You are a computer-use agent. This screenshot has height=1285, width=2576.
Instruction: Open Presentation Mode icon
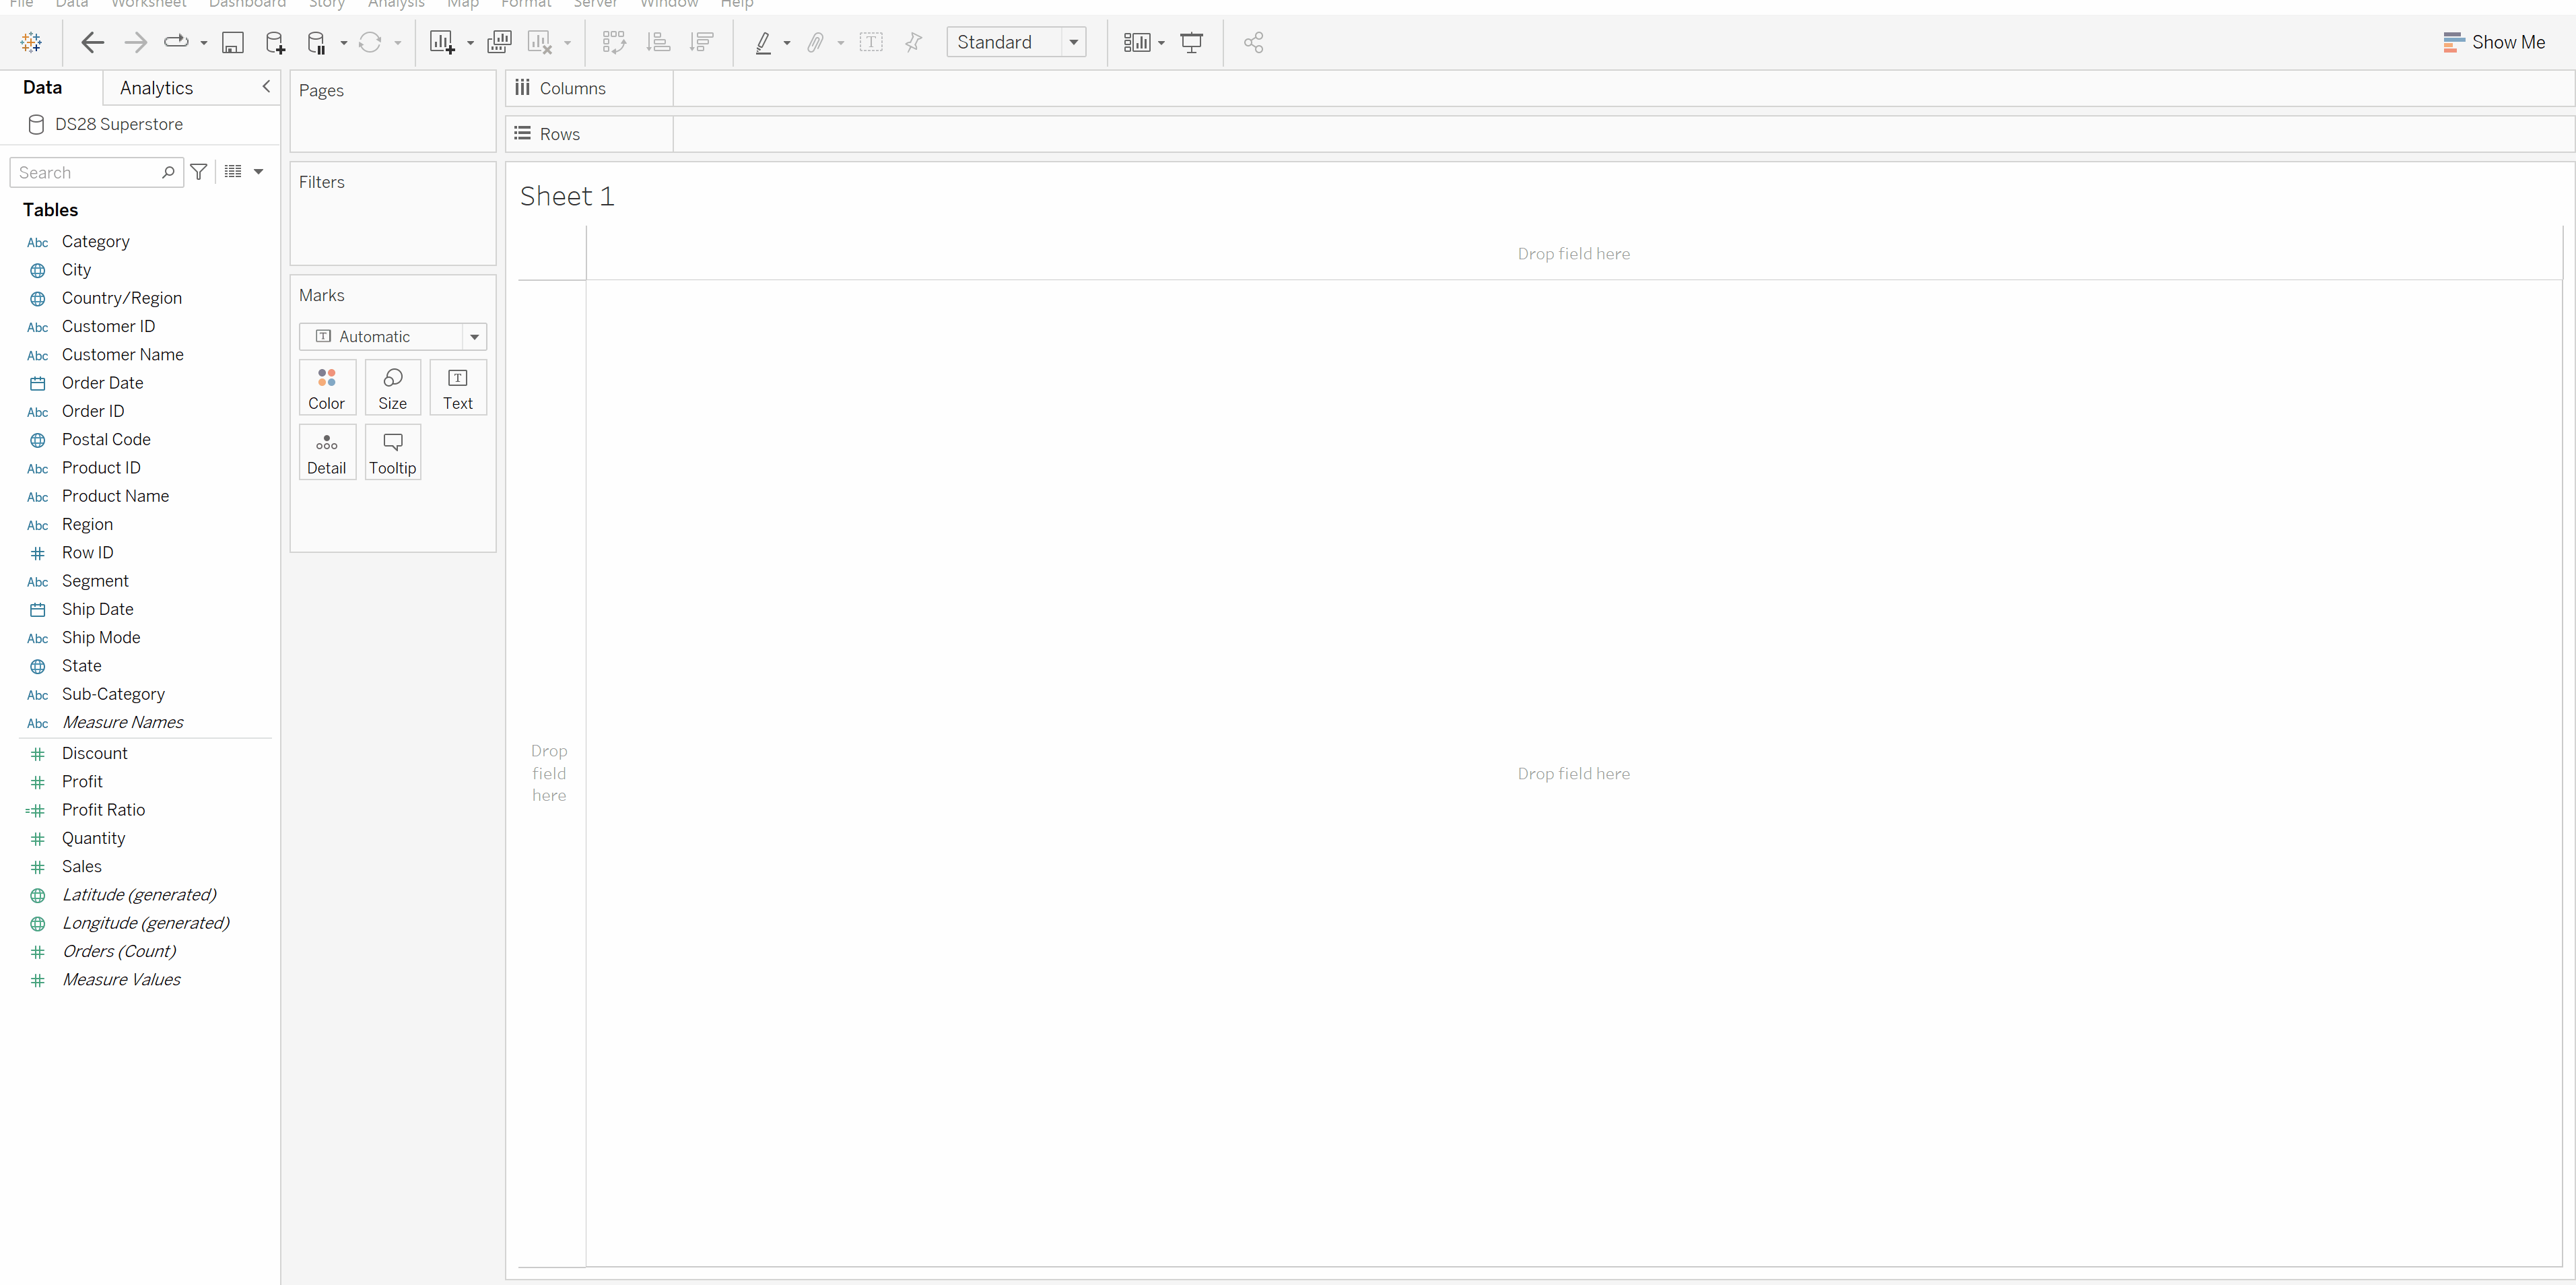pos(1192,42)
